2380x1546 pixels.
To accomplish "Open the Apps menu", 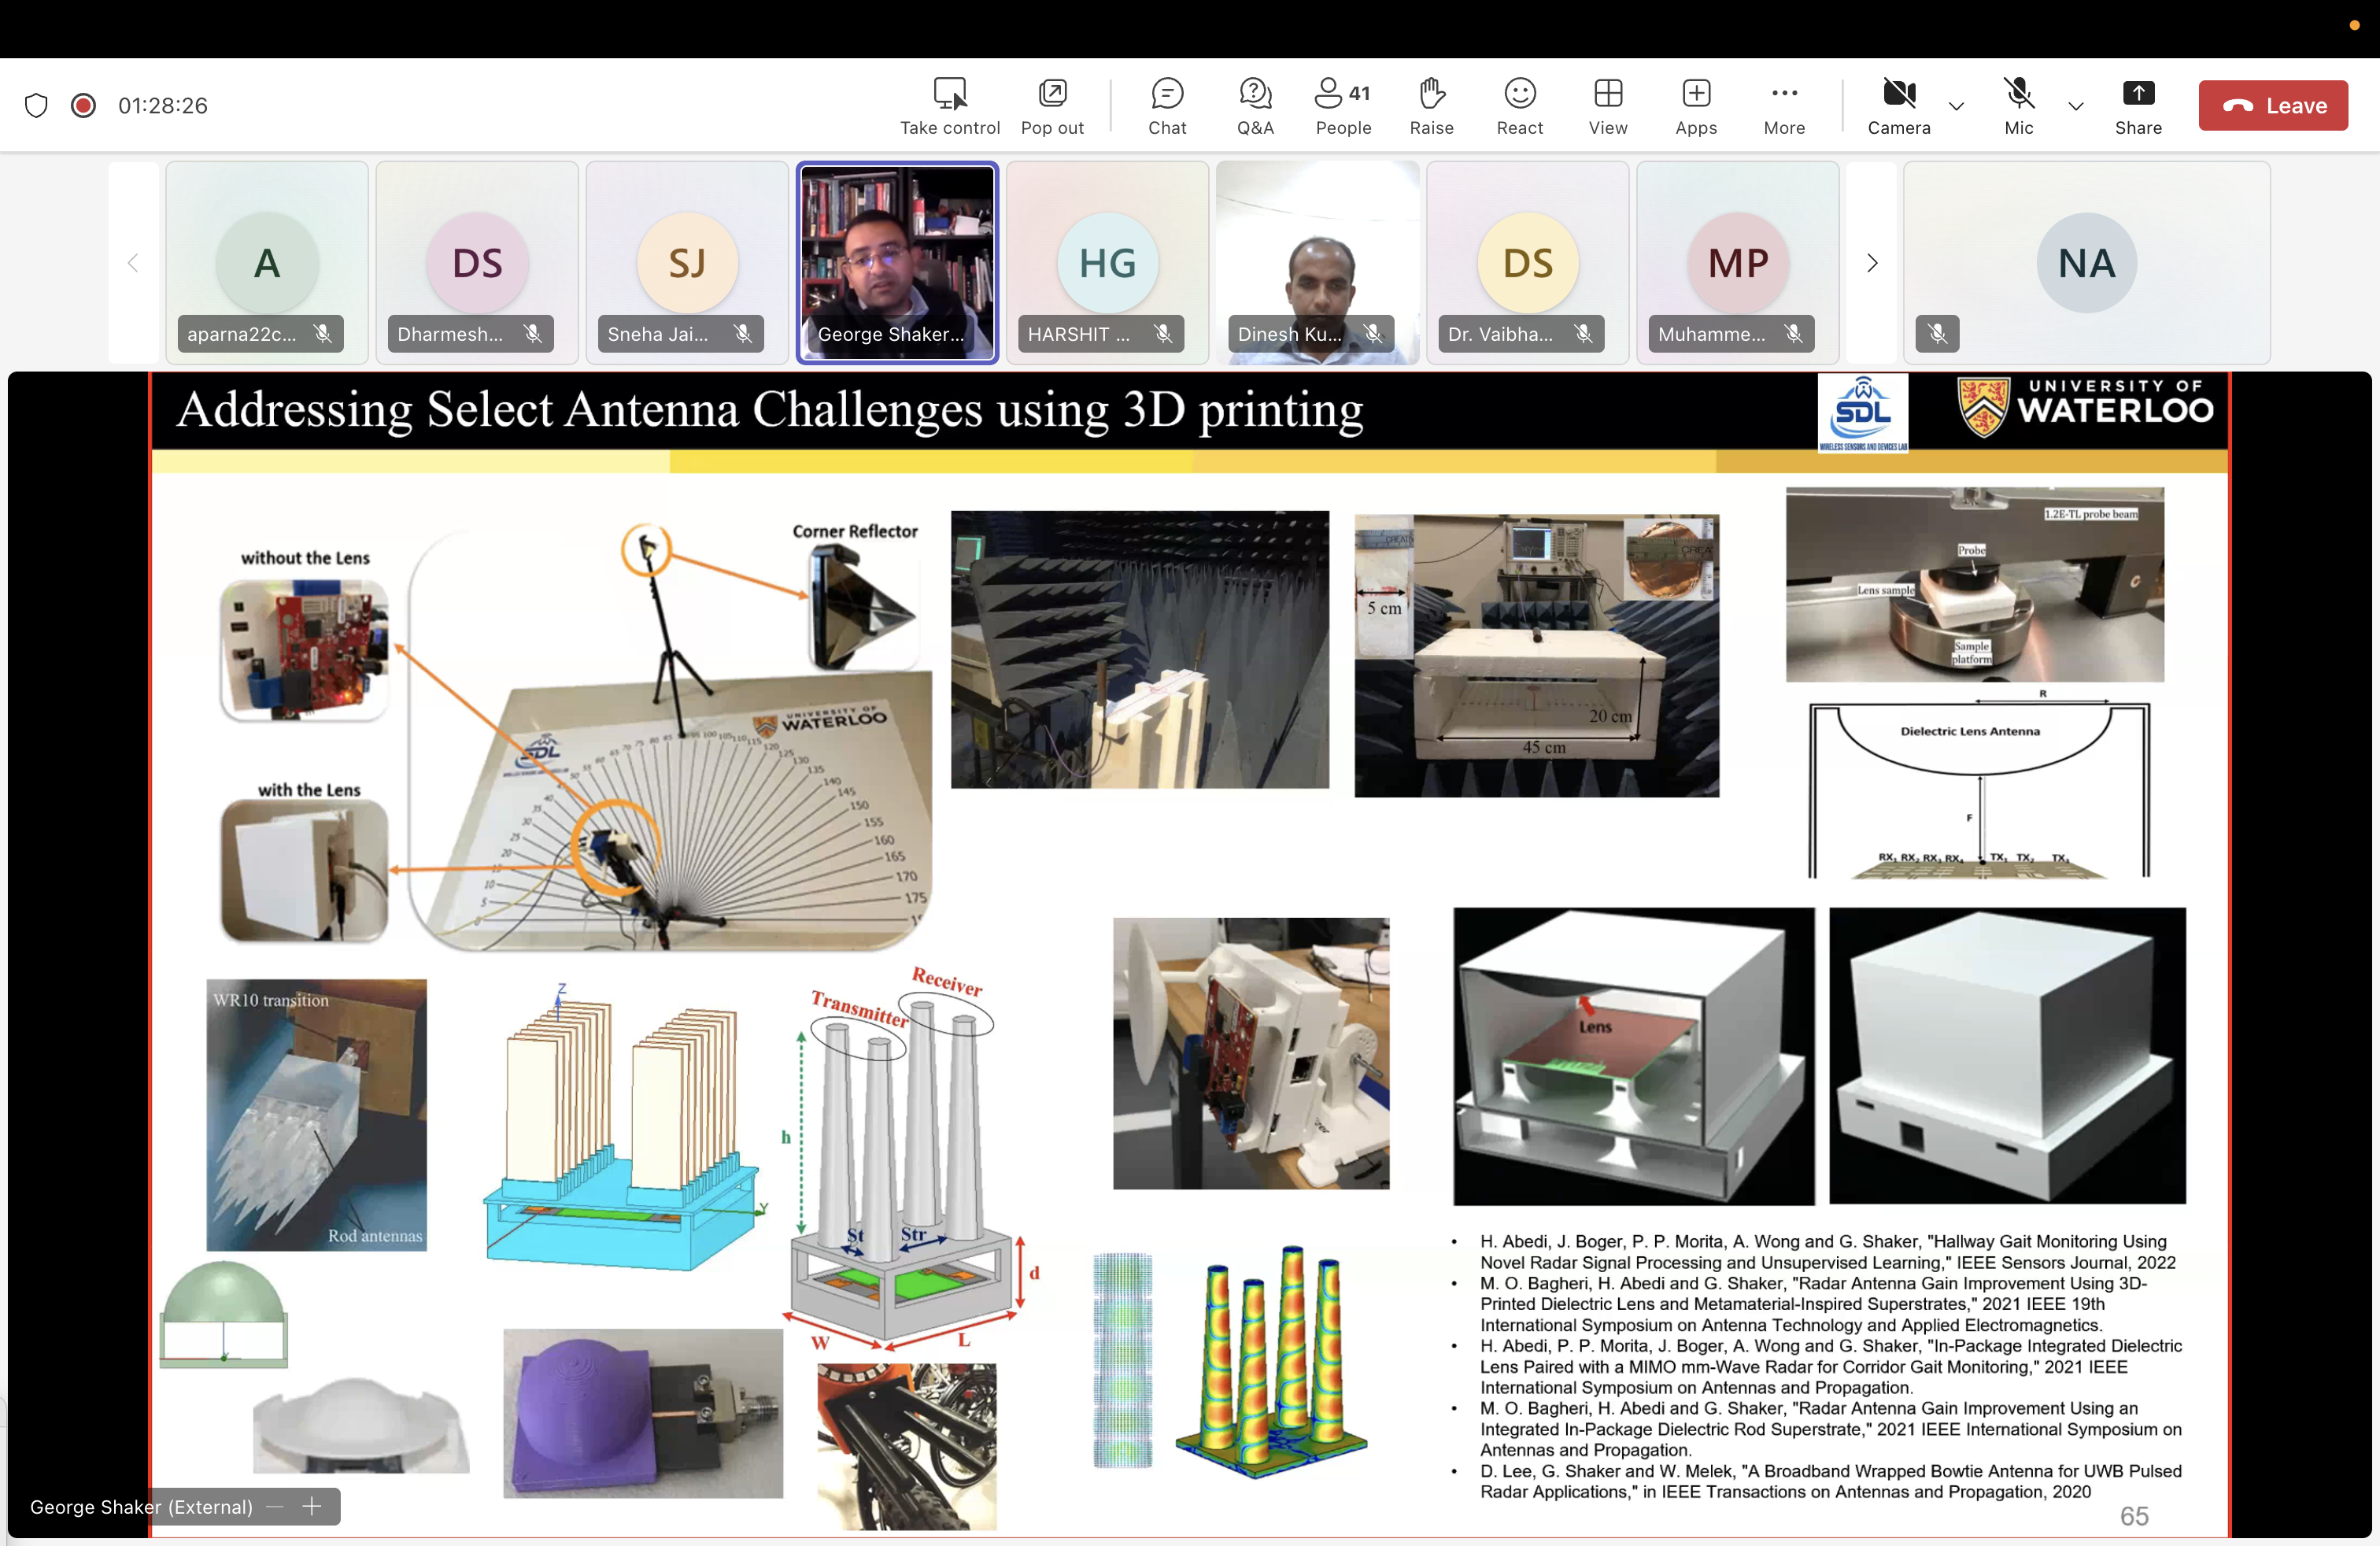I will point(1695,105).
